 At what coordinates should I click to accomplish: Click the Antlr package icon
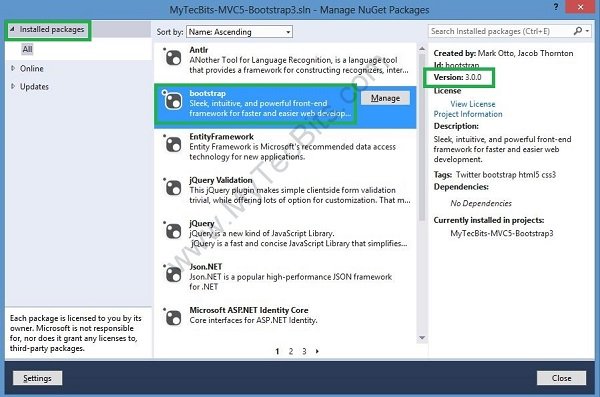173,58
